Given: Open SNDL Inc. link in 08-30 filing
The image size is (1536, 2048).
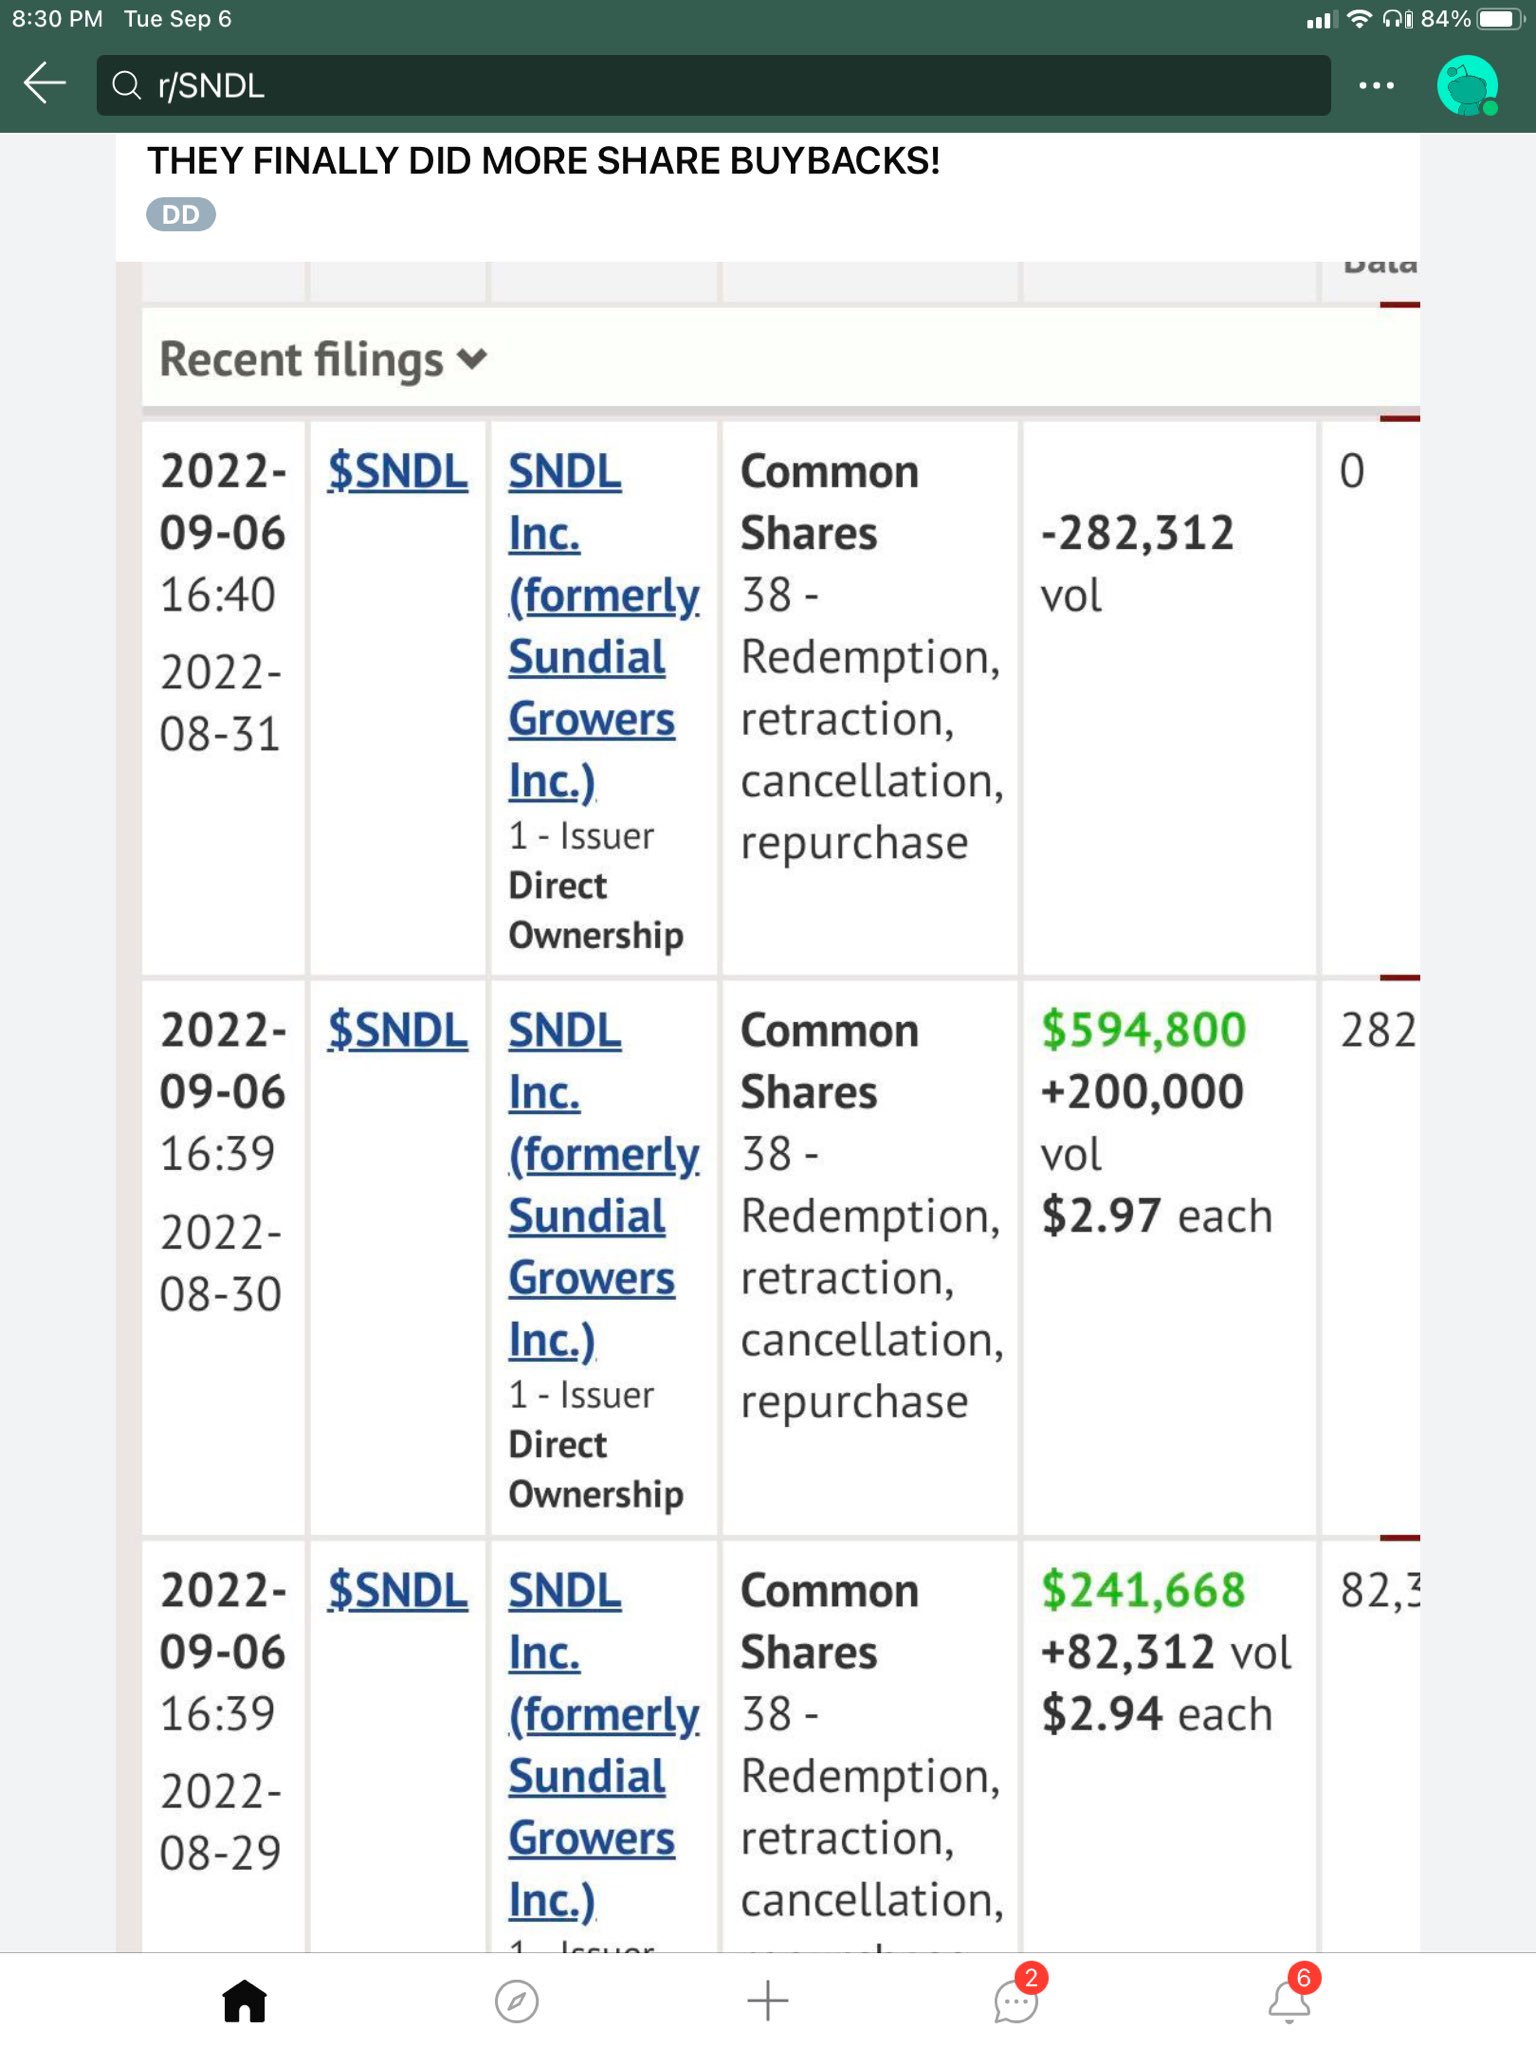Looking at the screenshot, I should click(603, 1185).
